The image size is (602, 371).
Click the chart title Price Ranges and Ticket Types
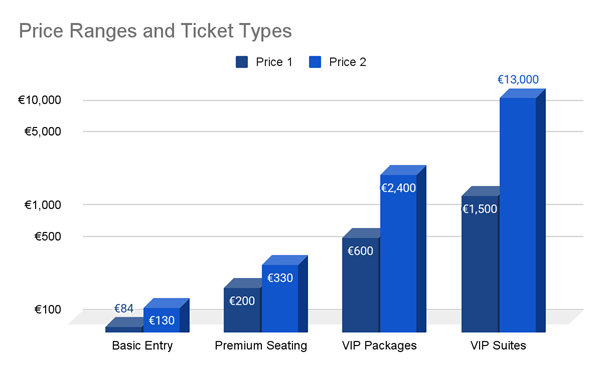[x=155, y=31]
